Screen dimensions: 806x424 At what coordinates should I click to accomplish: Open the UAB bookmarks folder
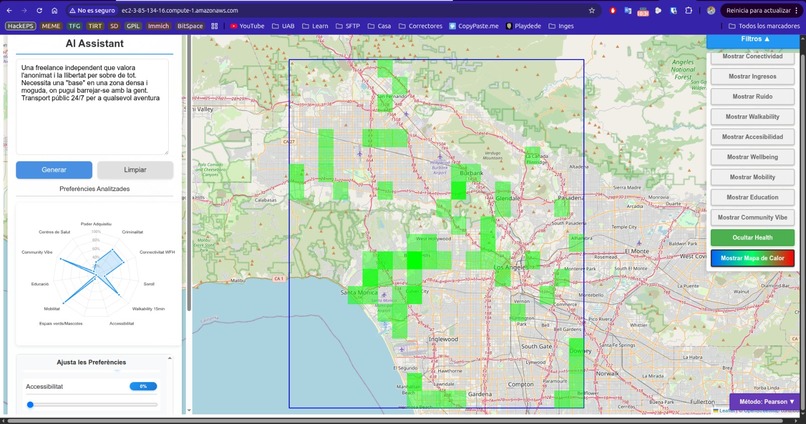283,26
